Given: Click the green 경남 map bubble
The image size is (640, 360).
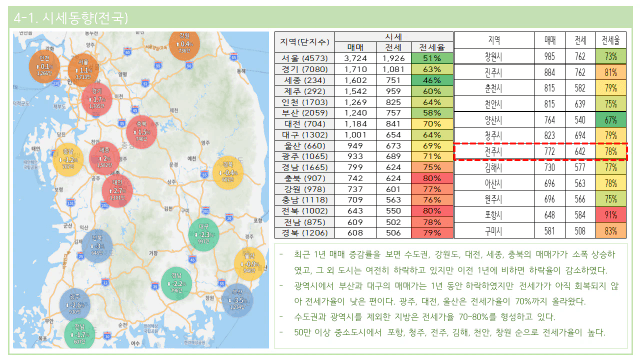Looking at the screenshot, I should click(176, 284).
